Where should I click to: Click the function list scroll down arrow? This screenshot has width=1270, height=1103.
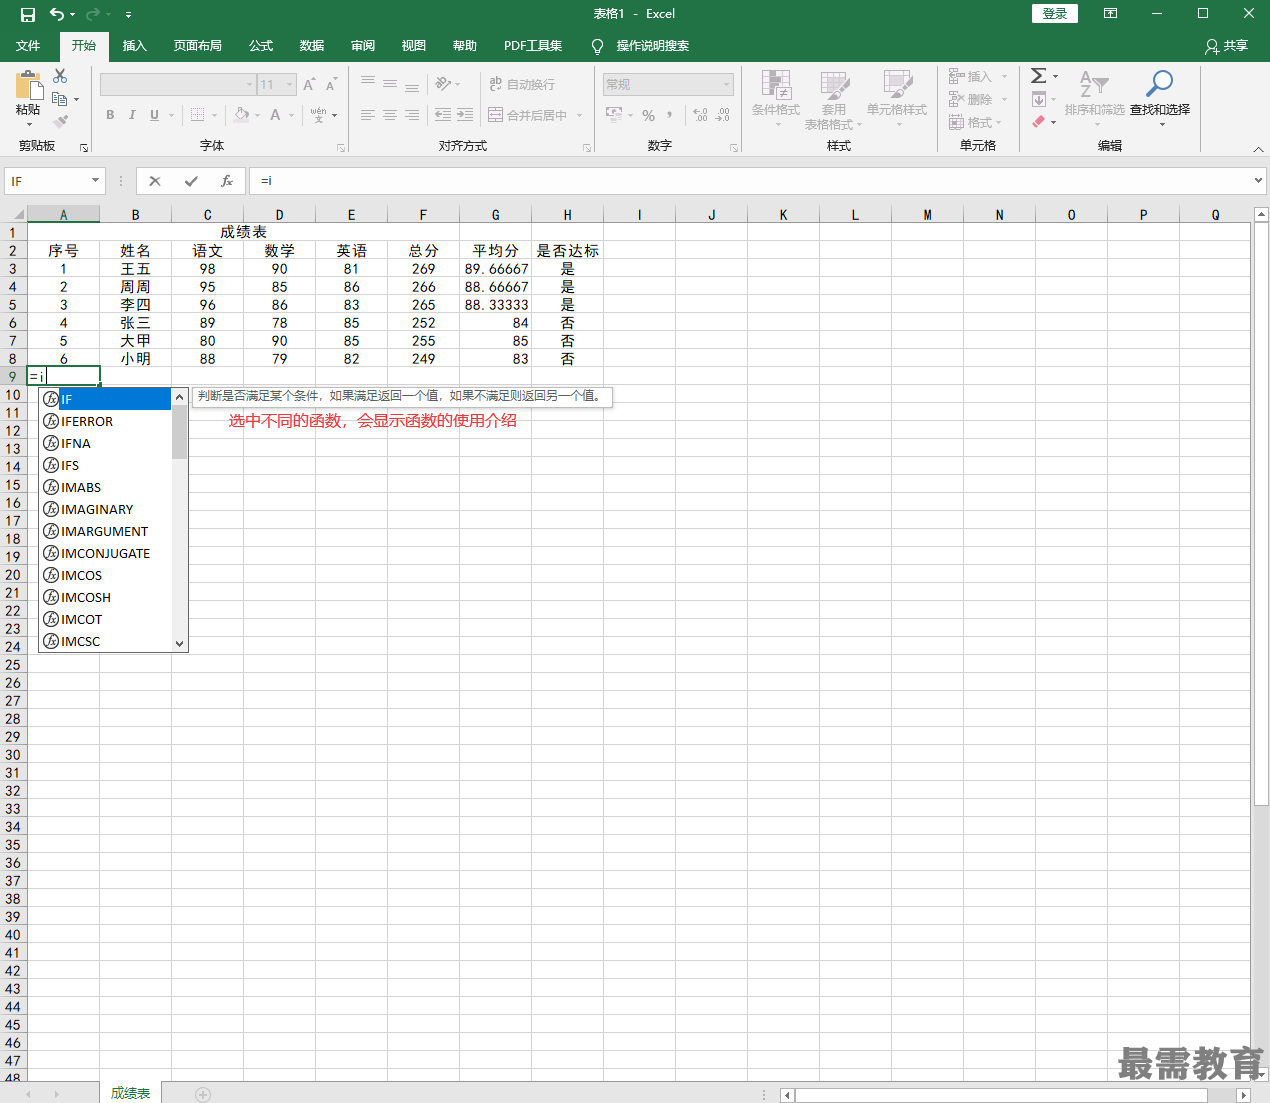[x=180, y=644]
